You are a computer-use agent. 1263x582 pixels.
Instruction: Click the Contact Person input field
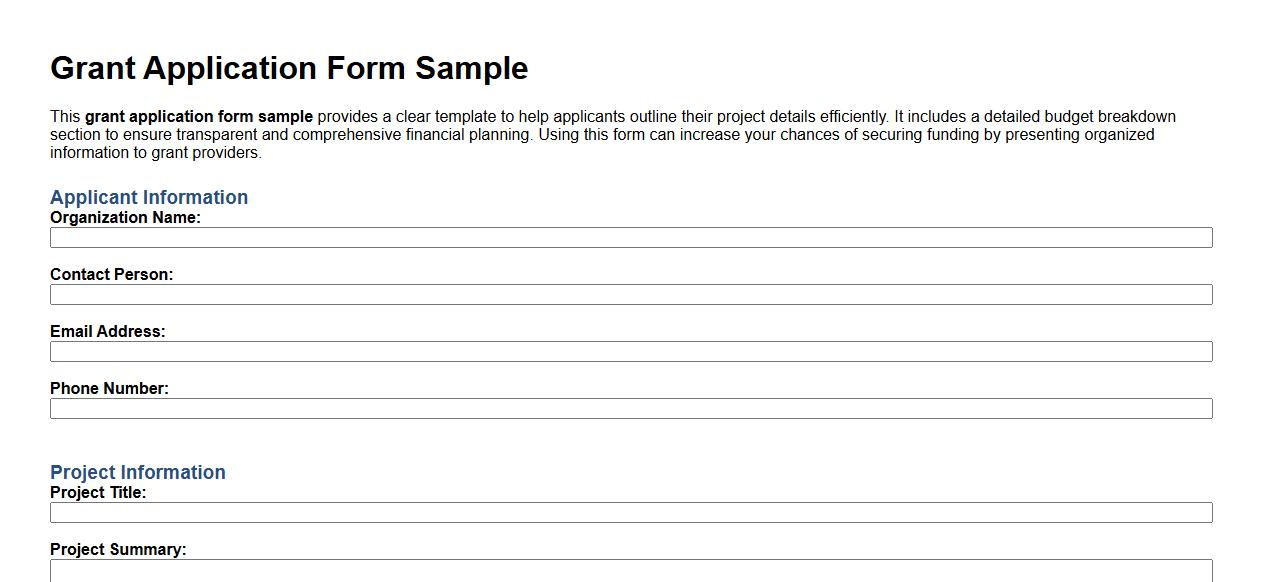(630, 294)
